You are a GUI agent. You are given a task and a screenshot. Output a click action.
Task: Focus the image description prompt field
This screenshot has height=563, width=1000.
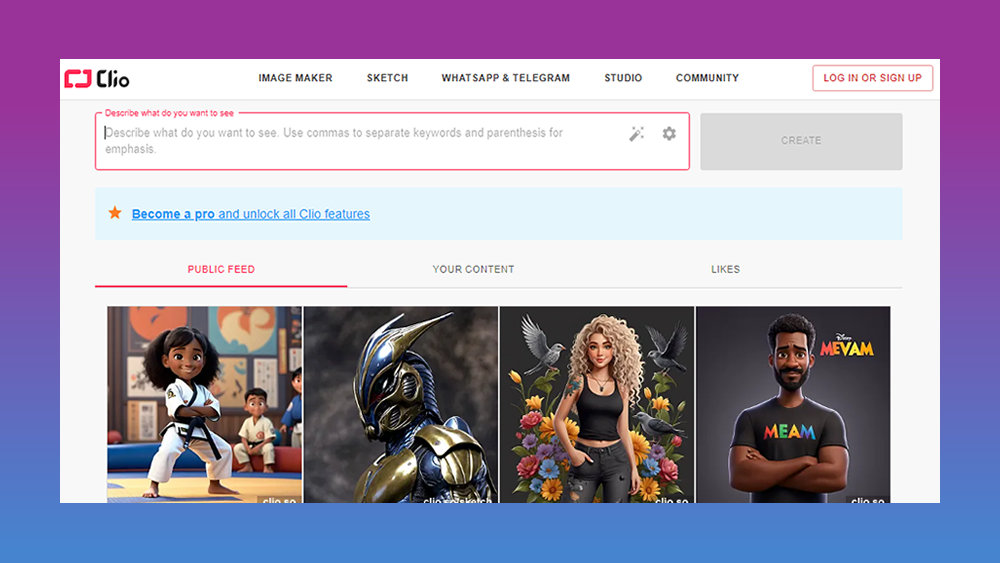[x=360, y=141]
